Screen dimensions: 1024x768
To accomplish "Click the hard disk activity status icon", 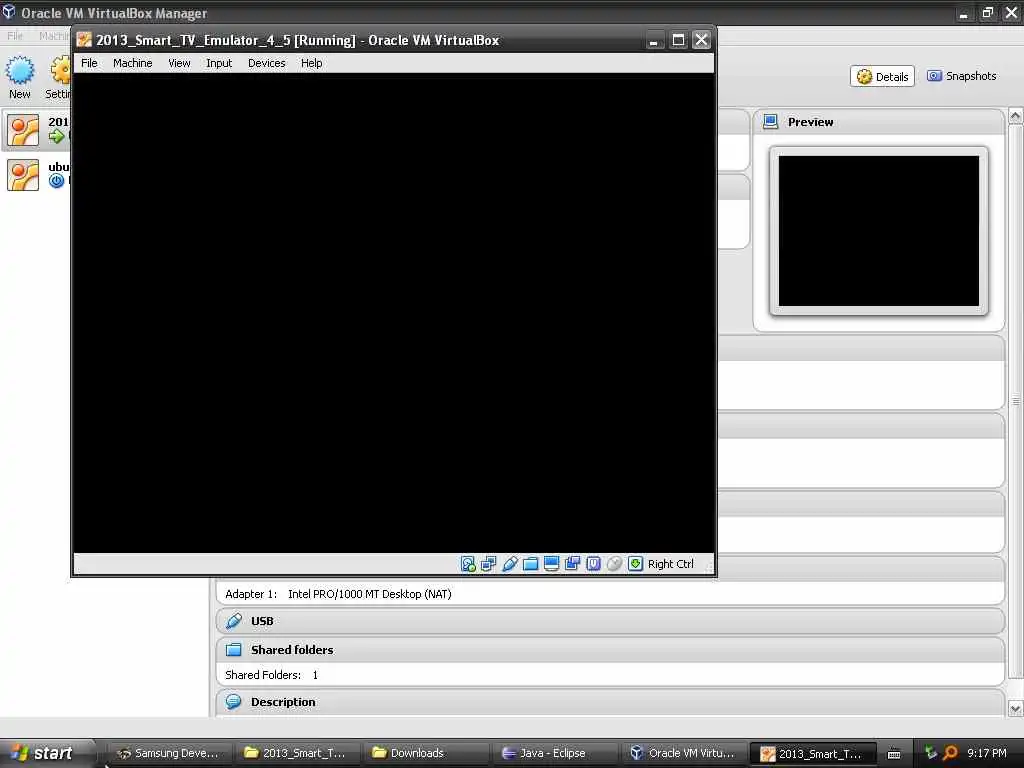I will point(468,564).
